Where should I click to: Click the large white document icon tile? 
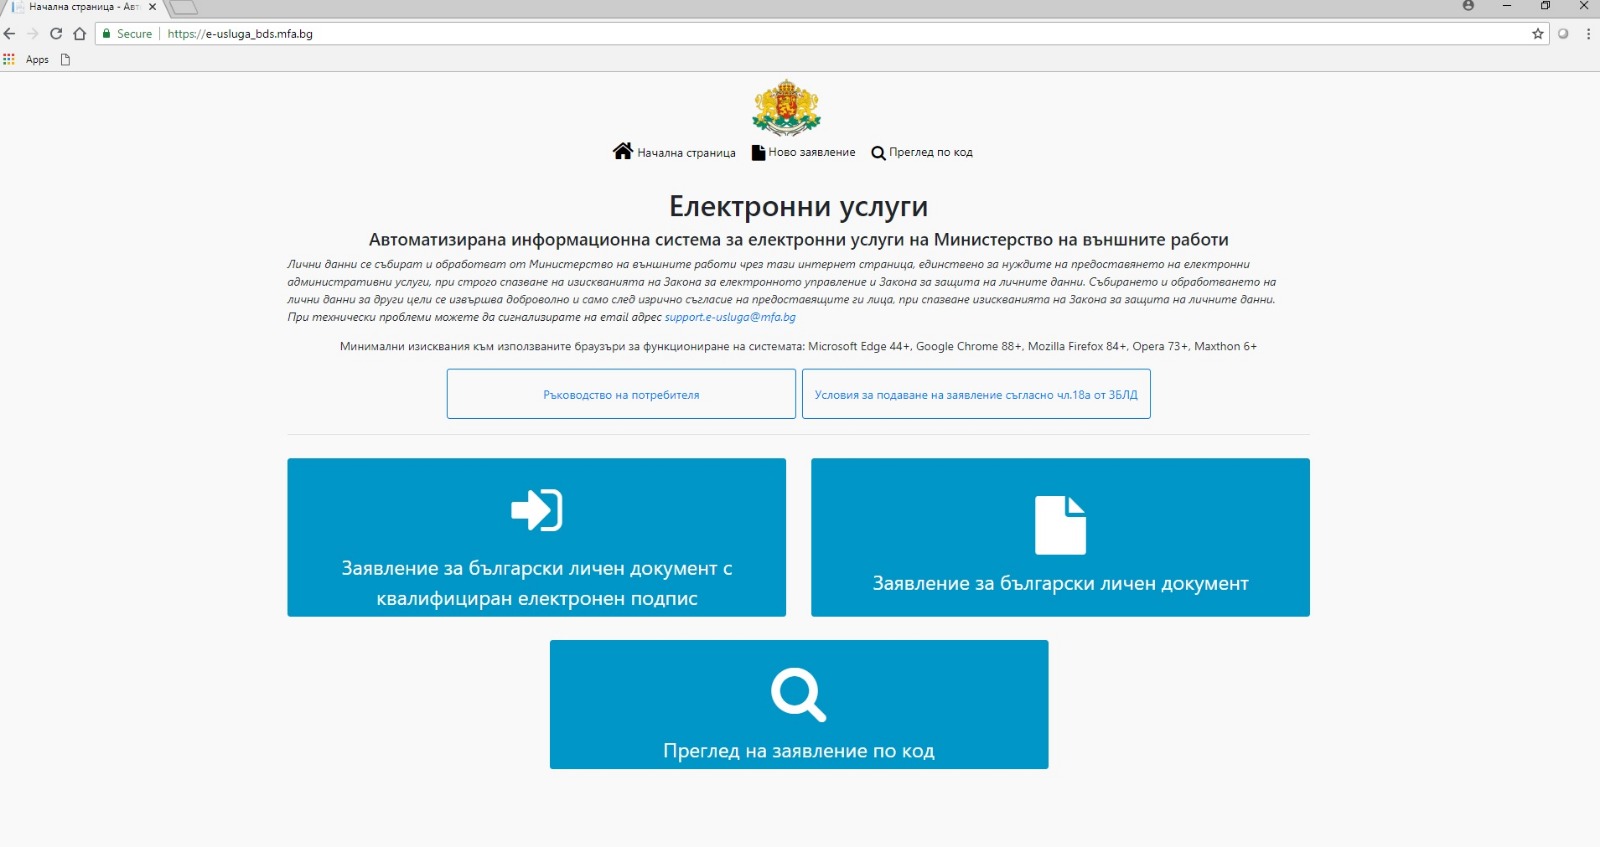(1060, 525)
